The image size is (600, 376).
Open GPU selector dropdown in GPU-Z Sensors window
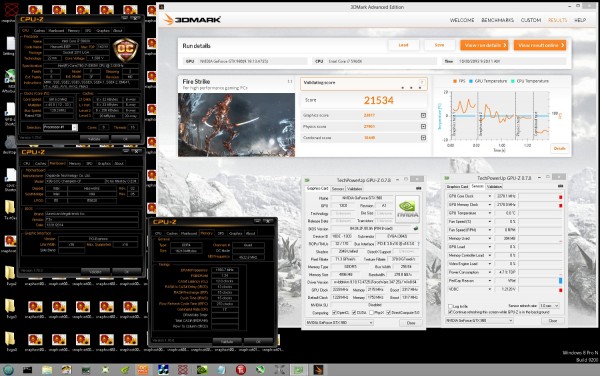(x=479, y=321)
